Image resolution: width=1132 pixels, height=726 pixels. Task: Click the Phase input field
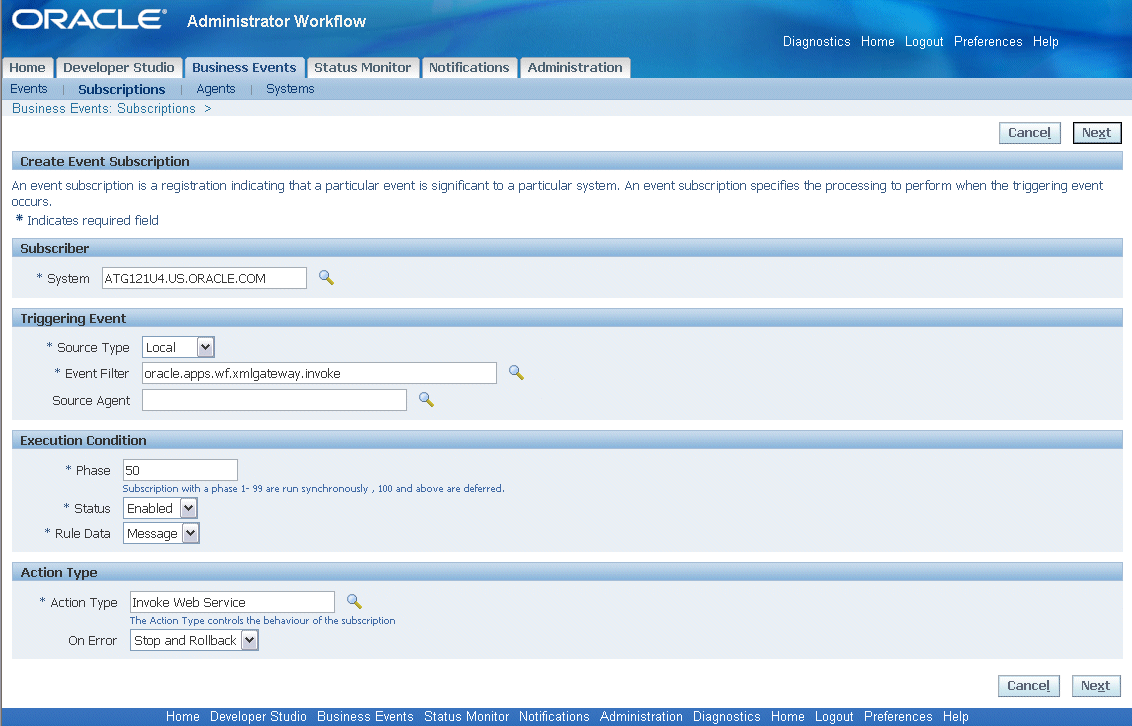[x=180, y=470]
